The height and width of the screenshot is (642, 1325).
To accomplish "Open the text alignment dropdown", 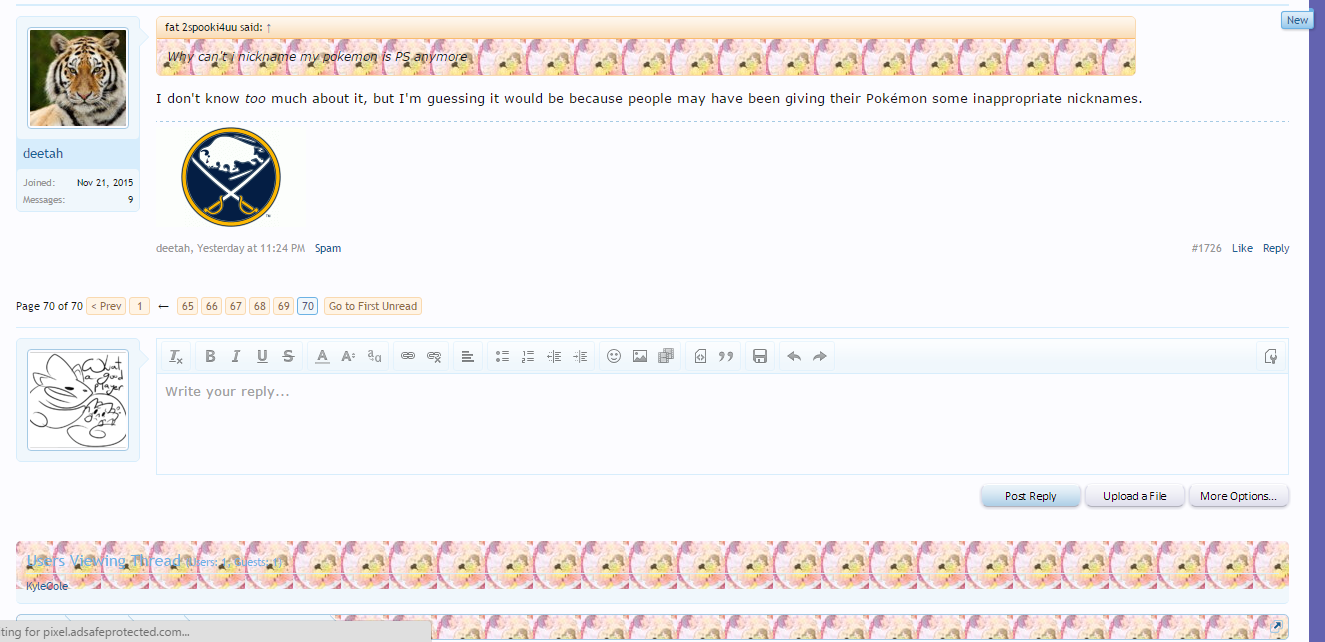I will pos(468,356).
